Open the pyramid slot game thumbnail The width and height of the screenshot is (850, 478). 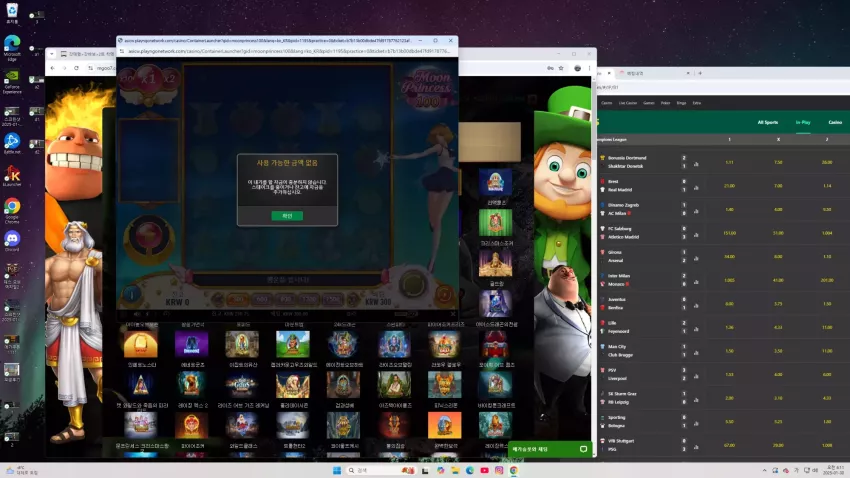[x=140, y=385]
